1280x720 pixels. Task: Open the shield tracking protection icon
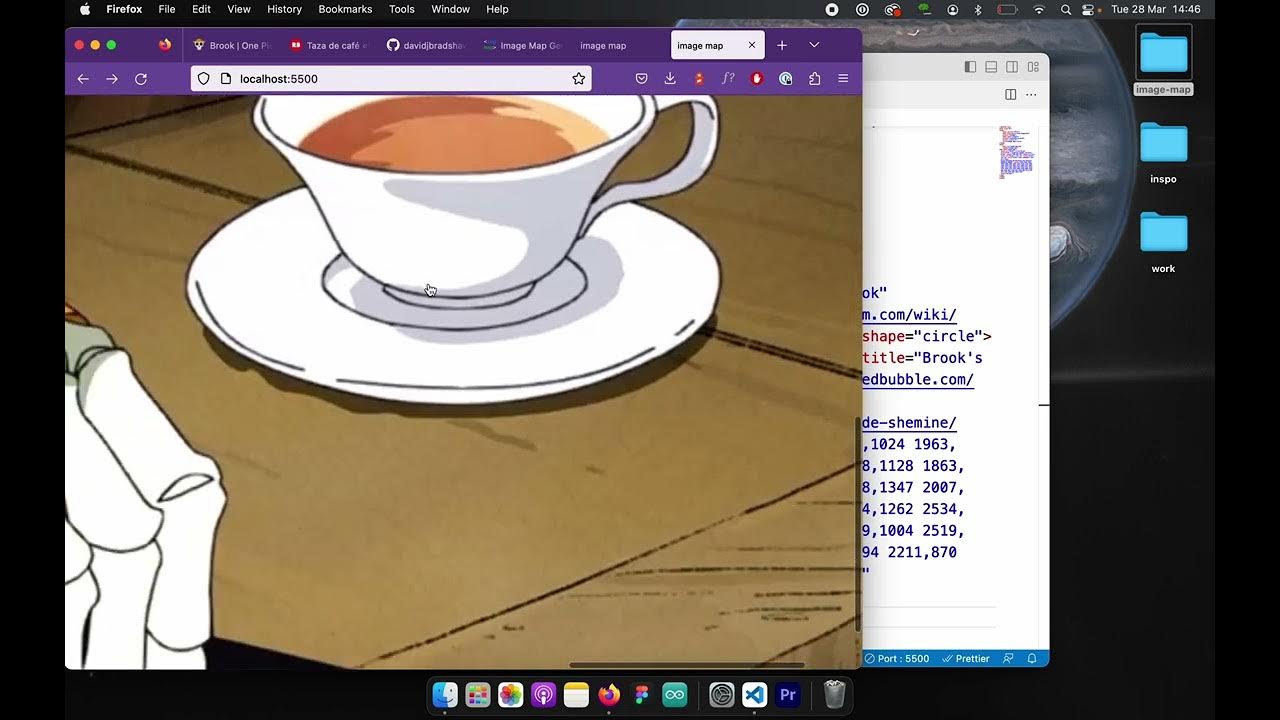coord(204,79)
